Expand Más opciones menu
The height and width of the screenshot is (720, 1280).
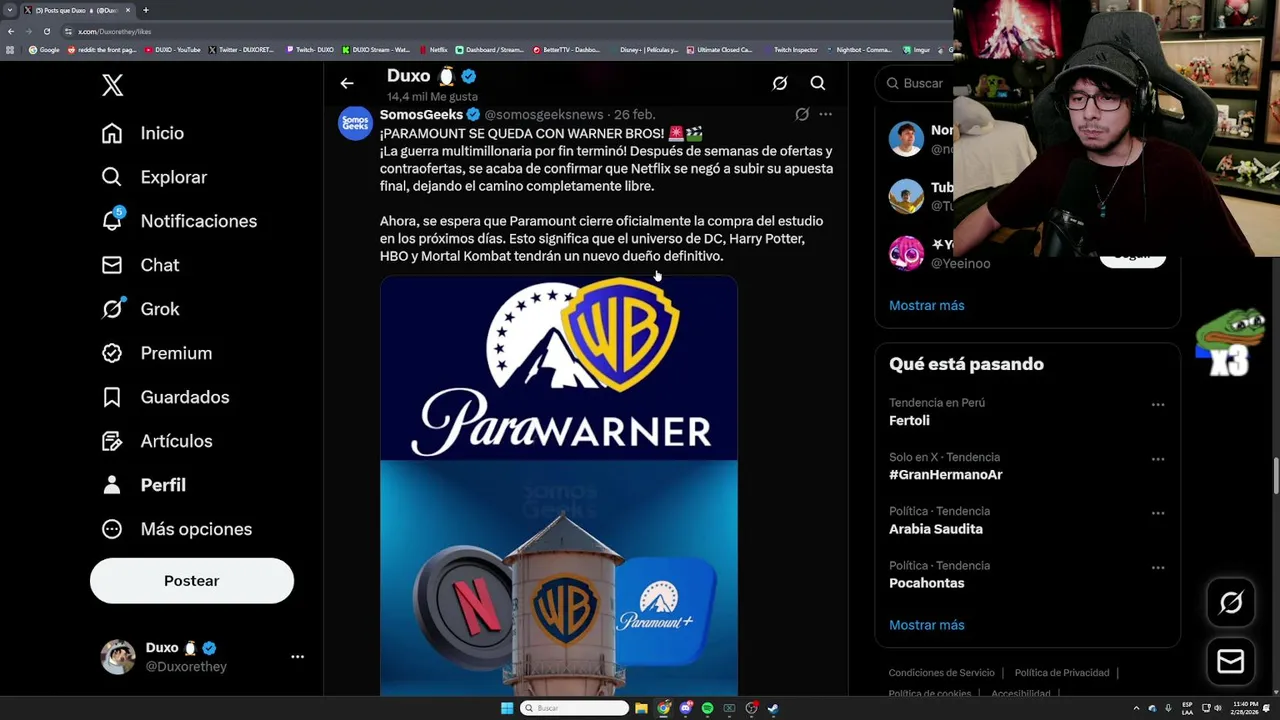tap(176, 529)
